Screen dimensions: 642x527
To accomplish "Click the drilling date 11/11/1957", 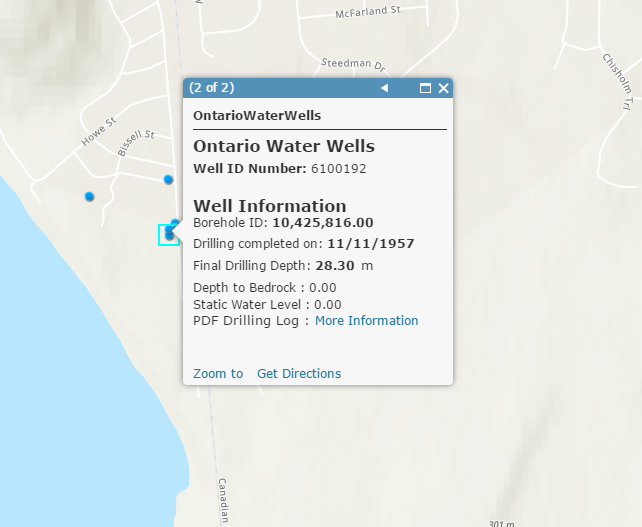I will point(371,244).
